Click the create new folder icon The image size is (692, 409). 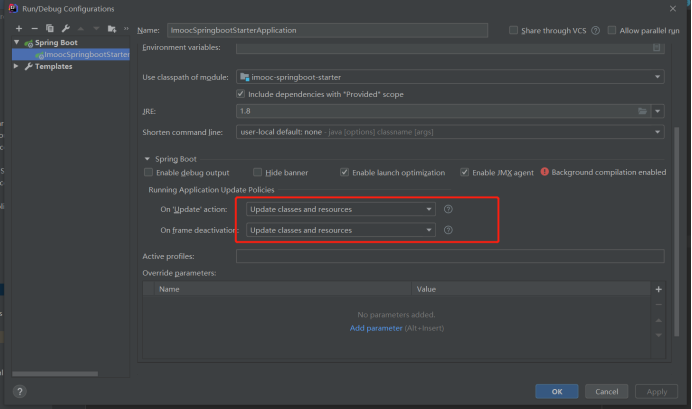[x=110, y=30]
